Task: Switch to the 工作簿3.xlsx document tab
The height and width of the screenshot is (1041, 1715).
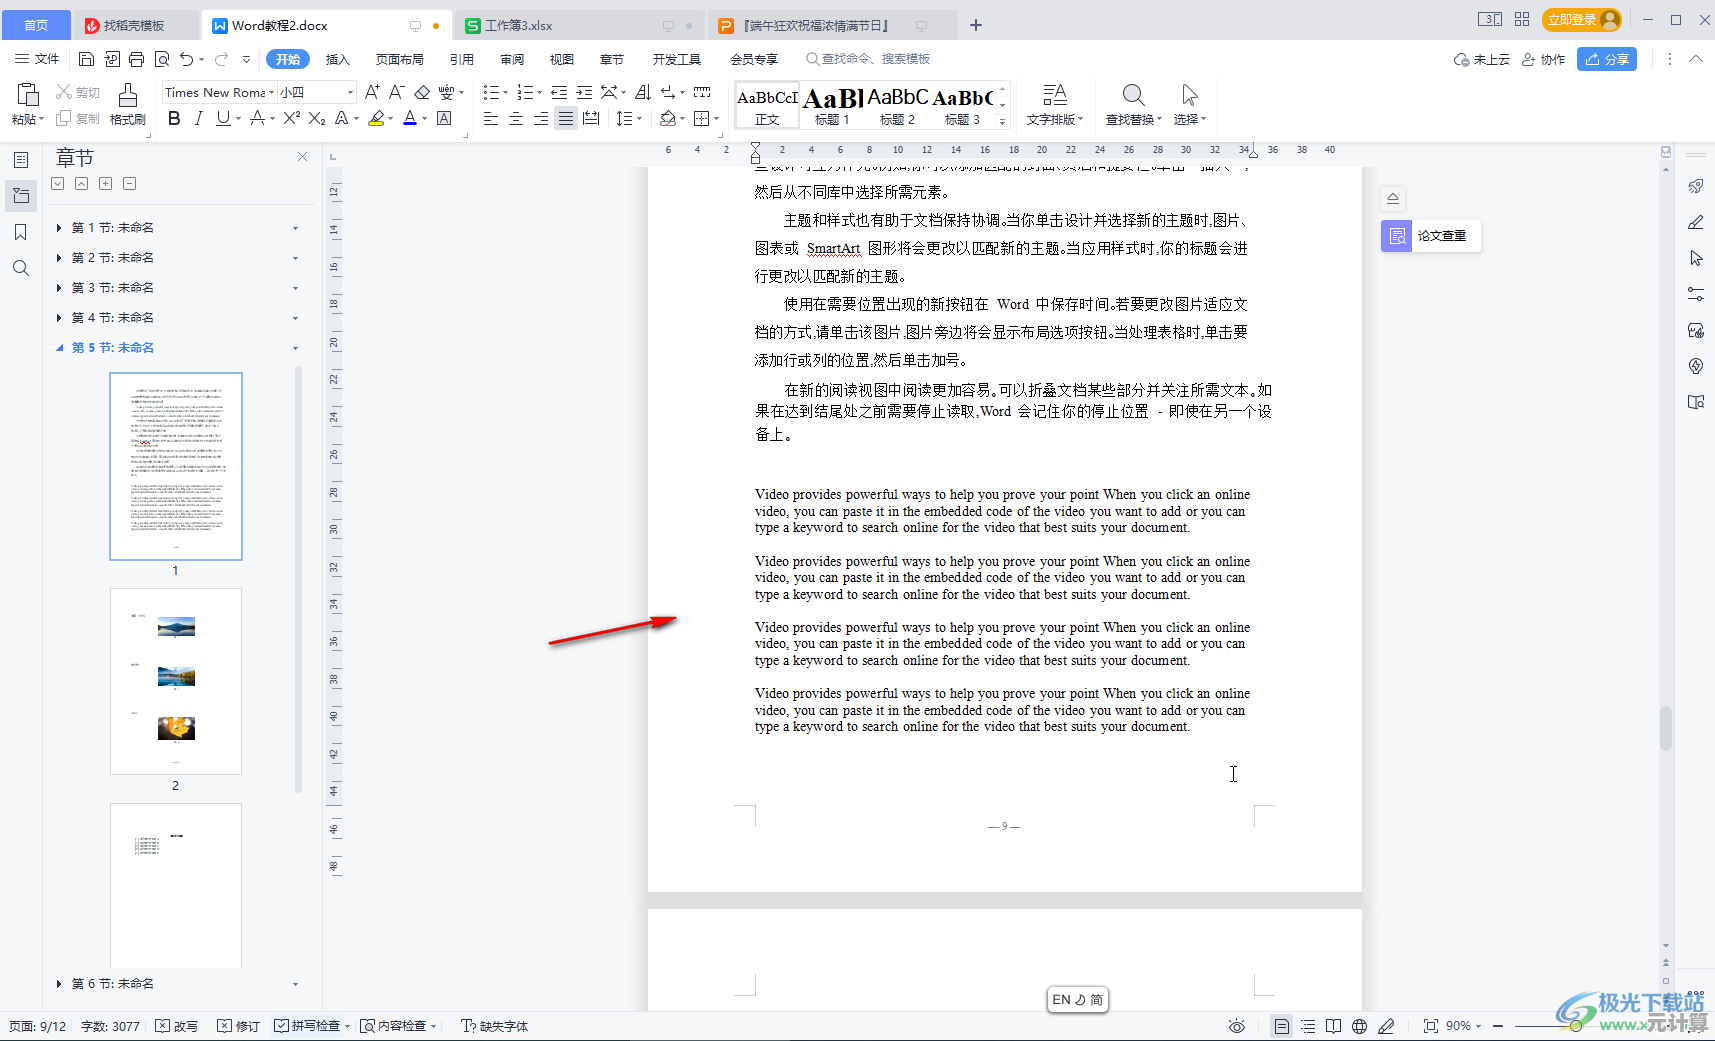Action: pyautogui.click(x=520, y=25)
